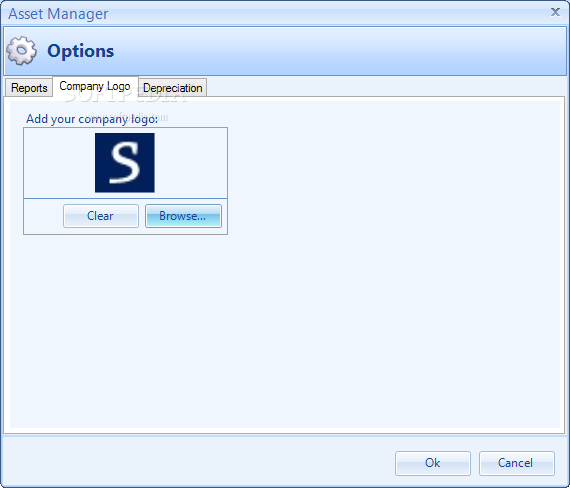Screen dimensions: 570x488
Task: Open the Depreciation tab
Action: coord(173,88)
